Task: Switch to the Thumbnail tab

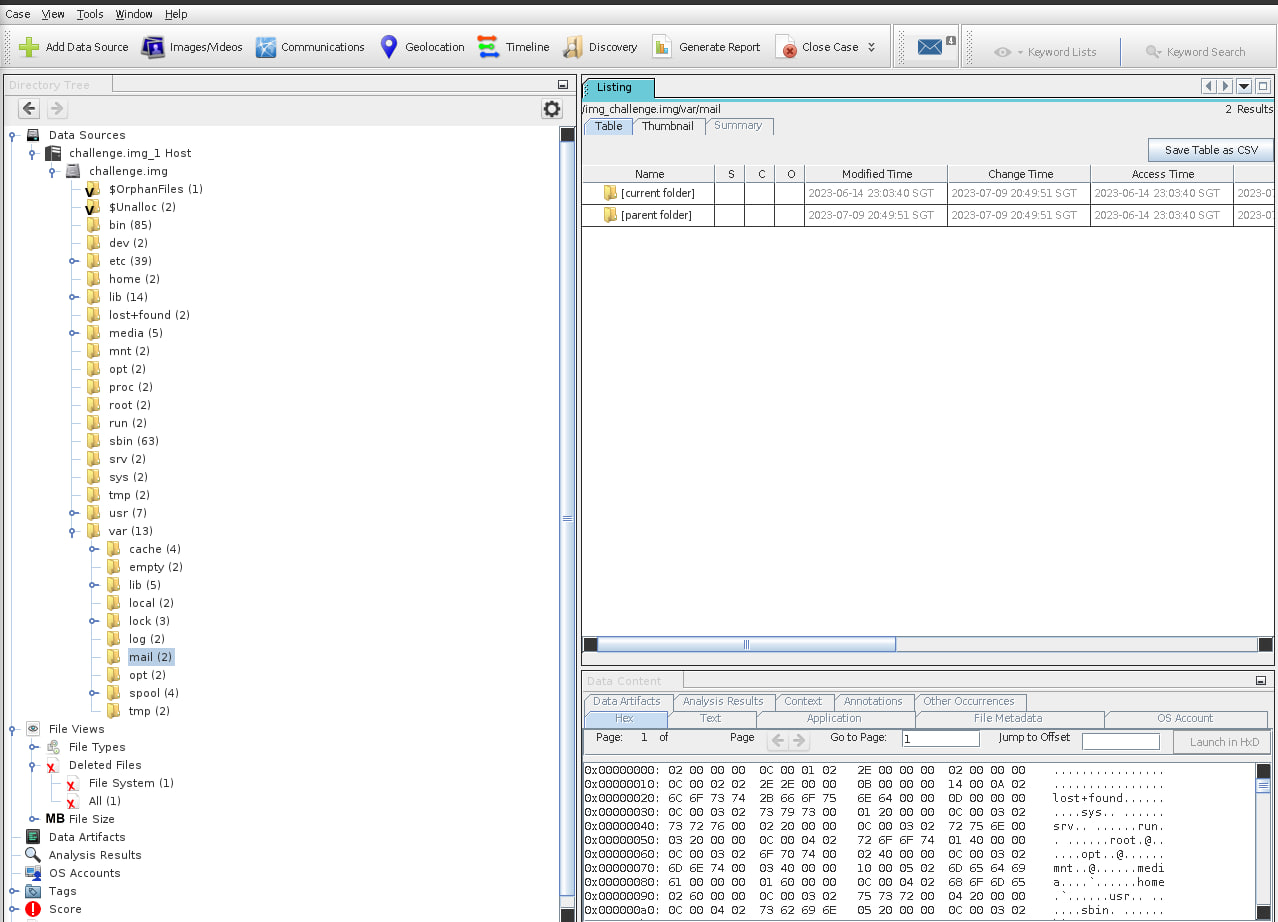Action: point(667,126)
